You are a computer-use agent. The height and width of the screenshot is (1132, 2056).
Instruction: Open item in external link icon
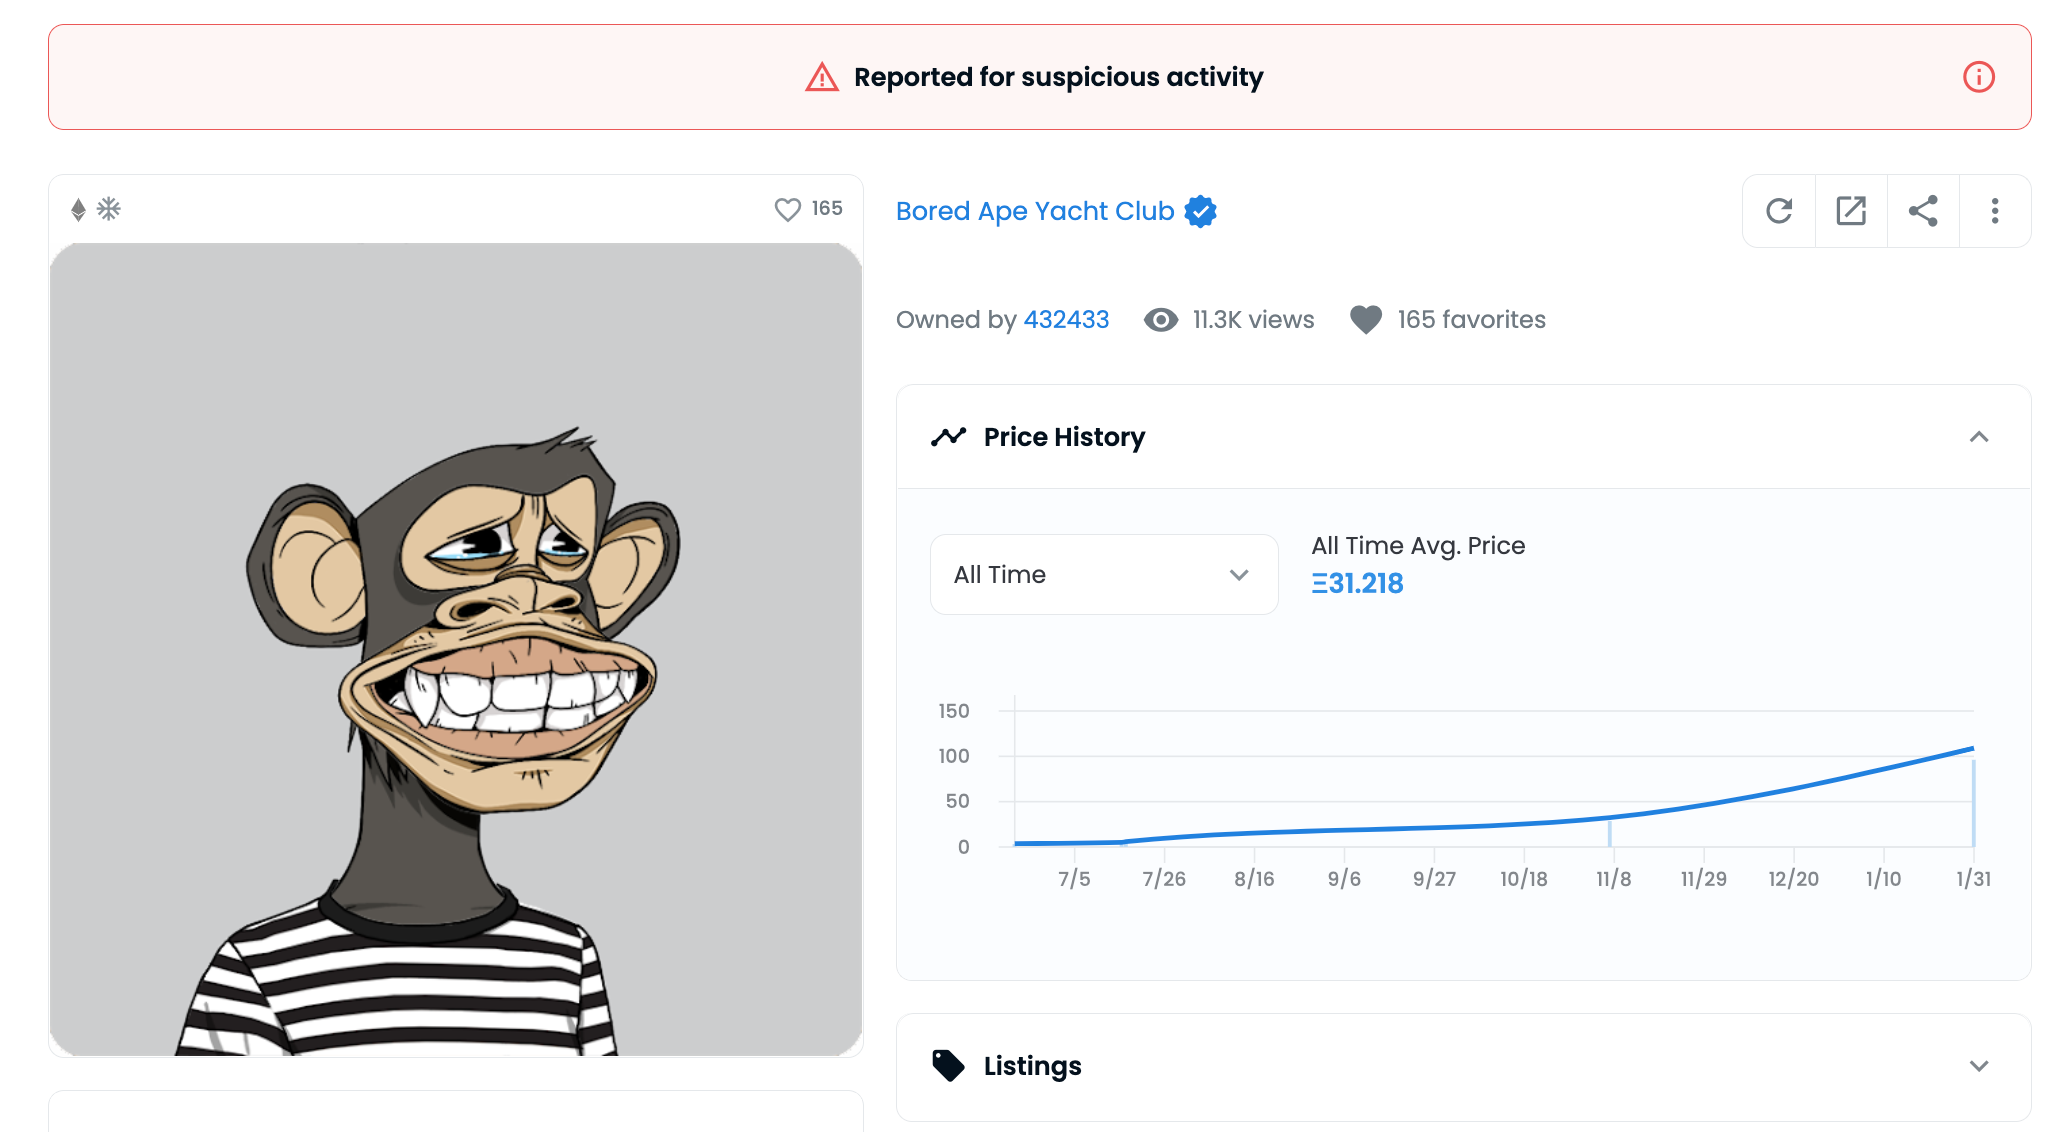1851,211
